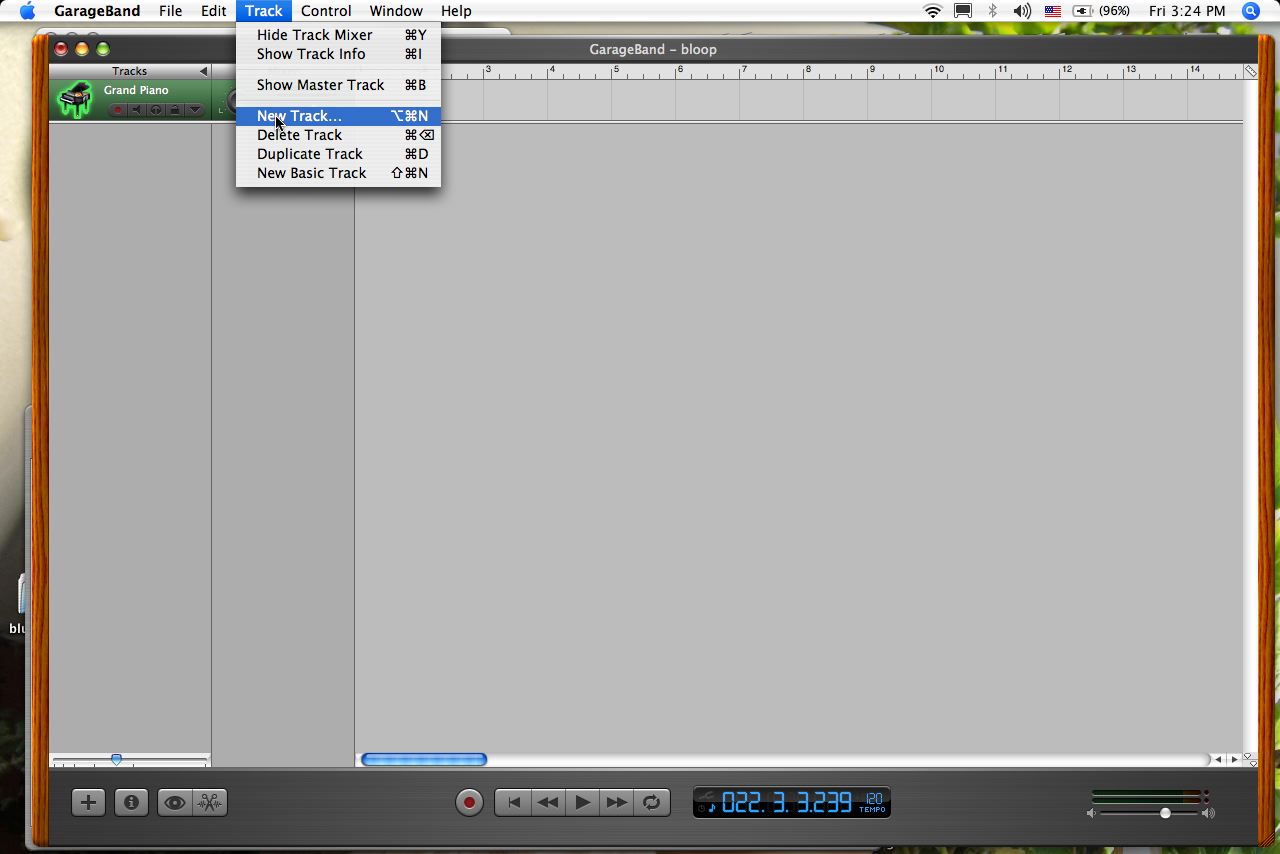Open the File menu
Viewport: 1280px width, 854px height.
[170, 11]
